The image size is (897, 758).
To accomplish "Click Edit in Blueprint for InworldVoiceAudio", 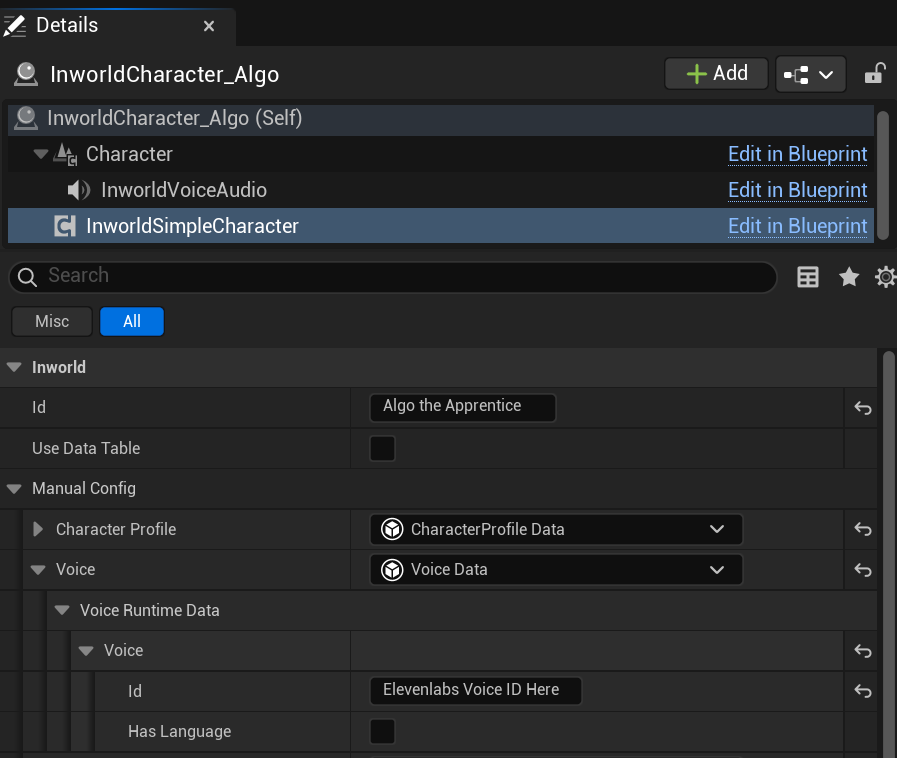I will [797, 190].
